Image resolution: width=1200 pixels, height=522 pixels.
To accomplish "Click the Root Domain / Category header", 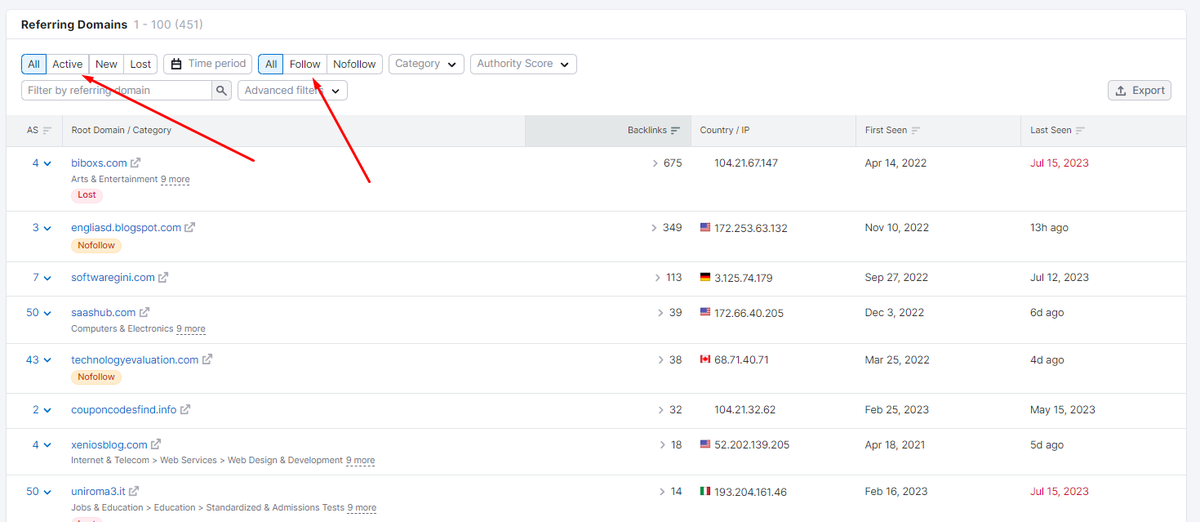I will 121,130.
